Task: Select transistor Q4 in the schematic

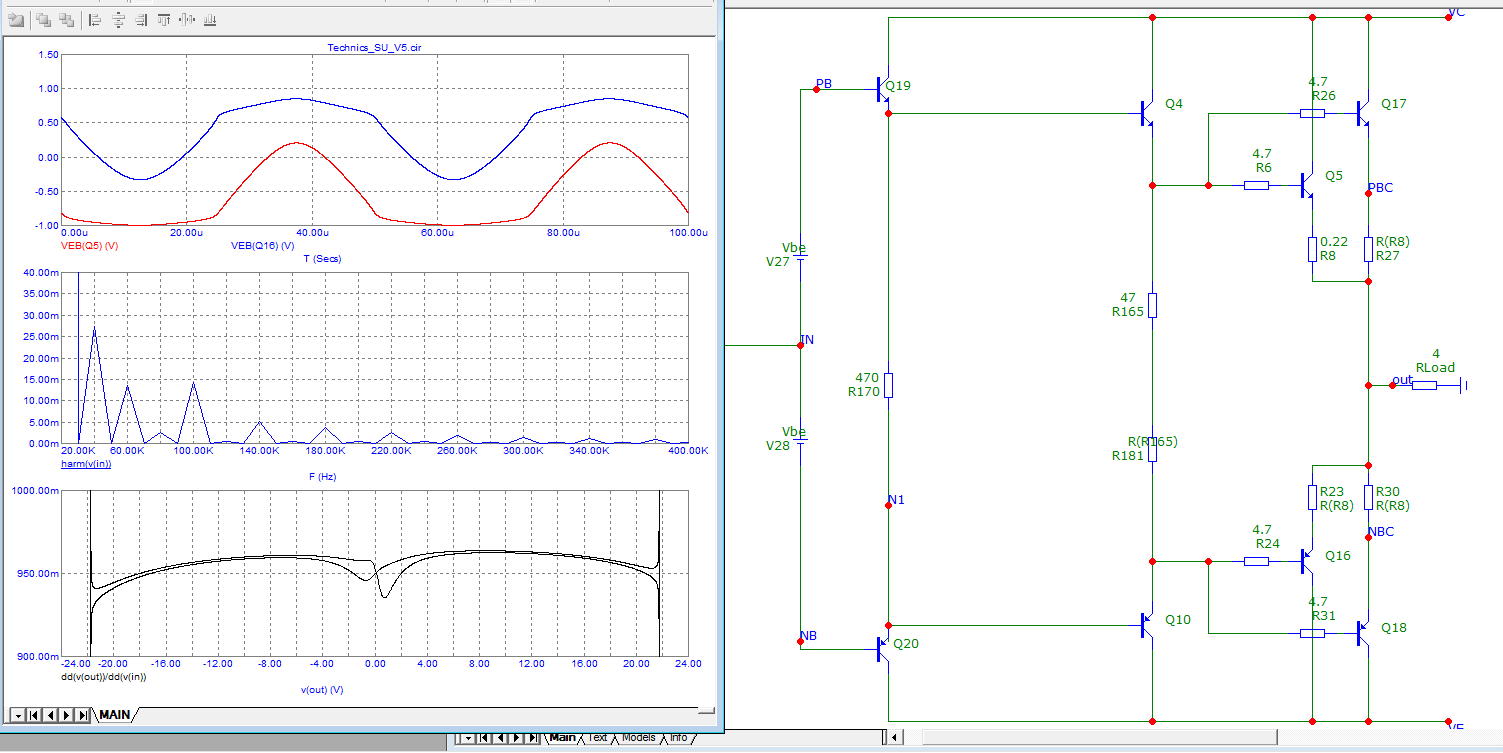Action: pyautogui.click(x=1147, y=114)
